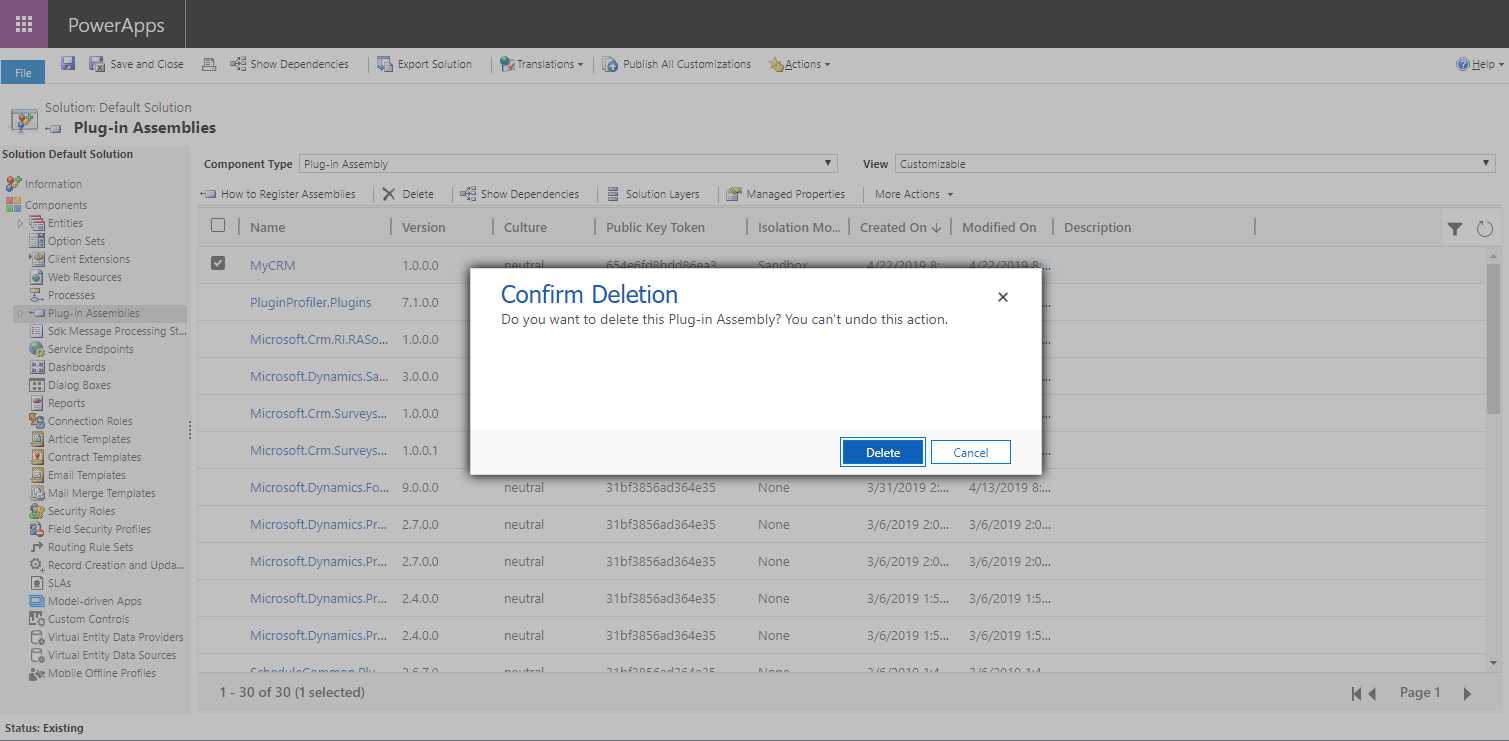Click the printer-like icon beside Save and Close

coord(209,64)
